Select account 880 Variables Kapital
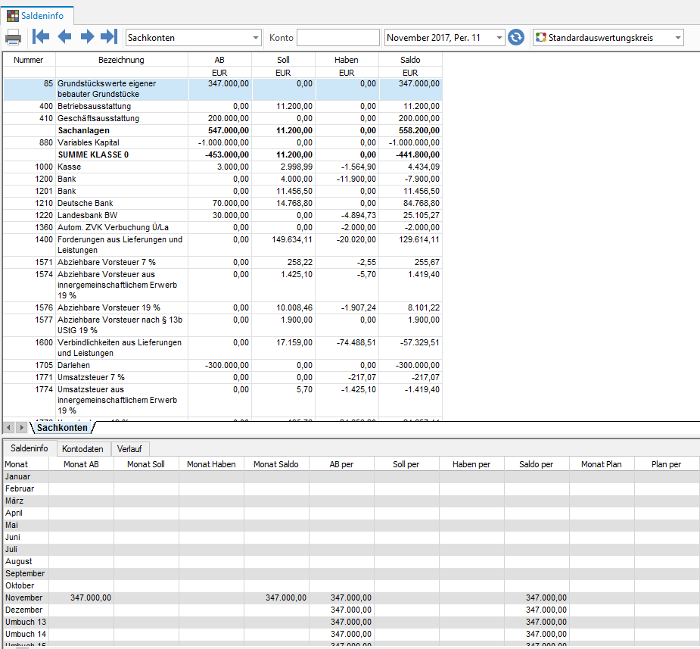The image size is (700, 649). point(223,142)
